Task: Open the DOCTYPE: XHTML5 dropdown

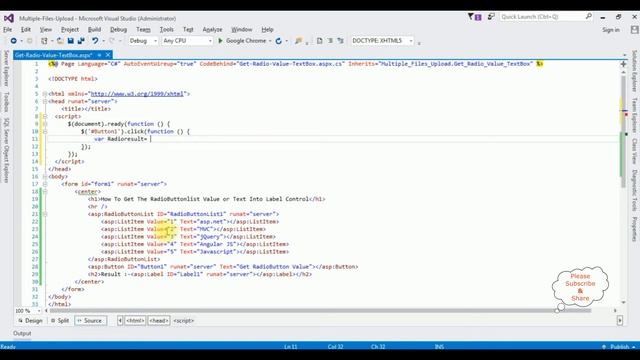Action: (x=382, y=41)
